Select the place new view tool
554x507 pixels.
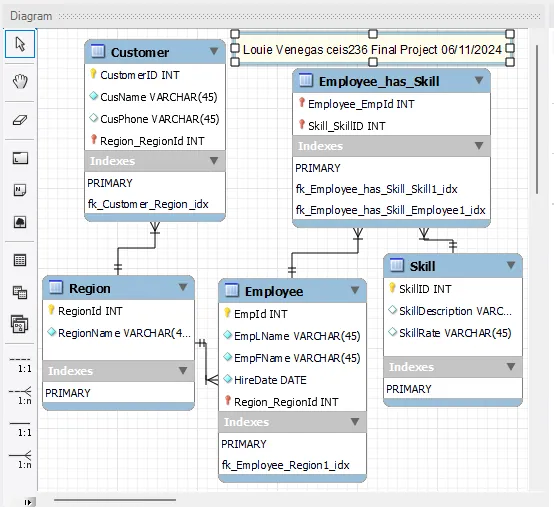tap(20, 293)
